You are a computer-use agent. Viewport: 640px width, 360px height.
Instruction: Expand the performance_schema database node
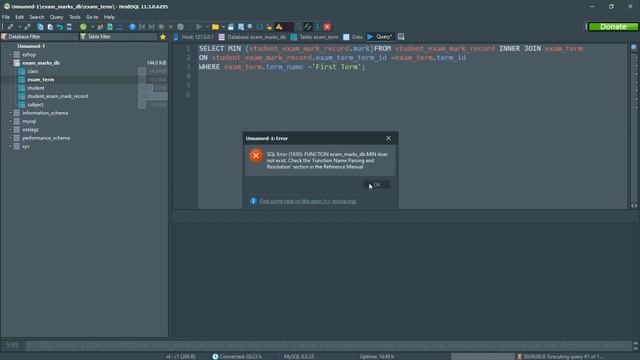coord(11,138)
